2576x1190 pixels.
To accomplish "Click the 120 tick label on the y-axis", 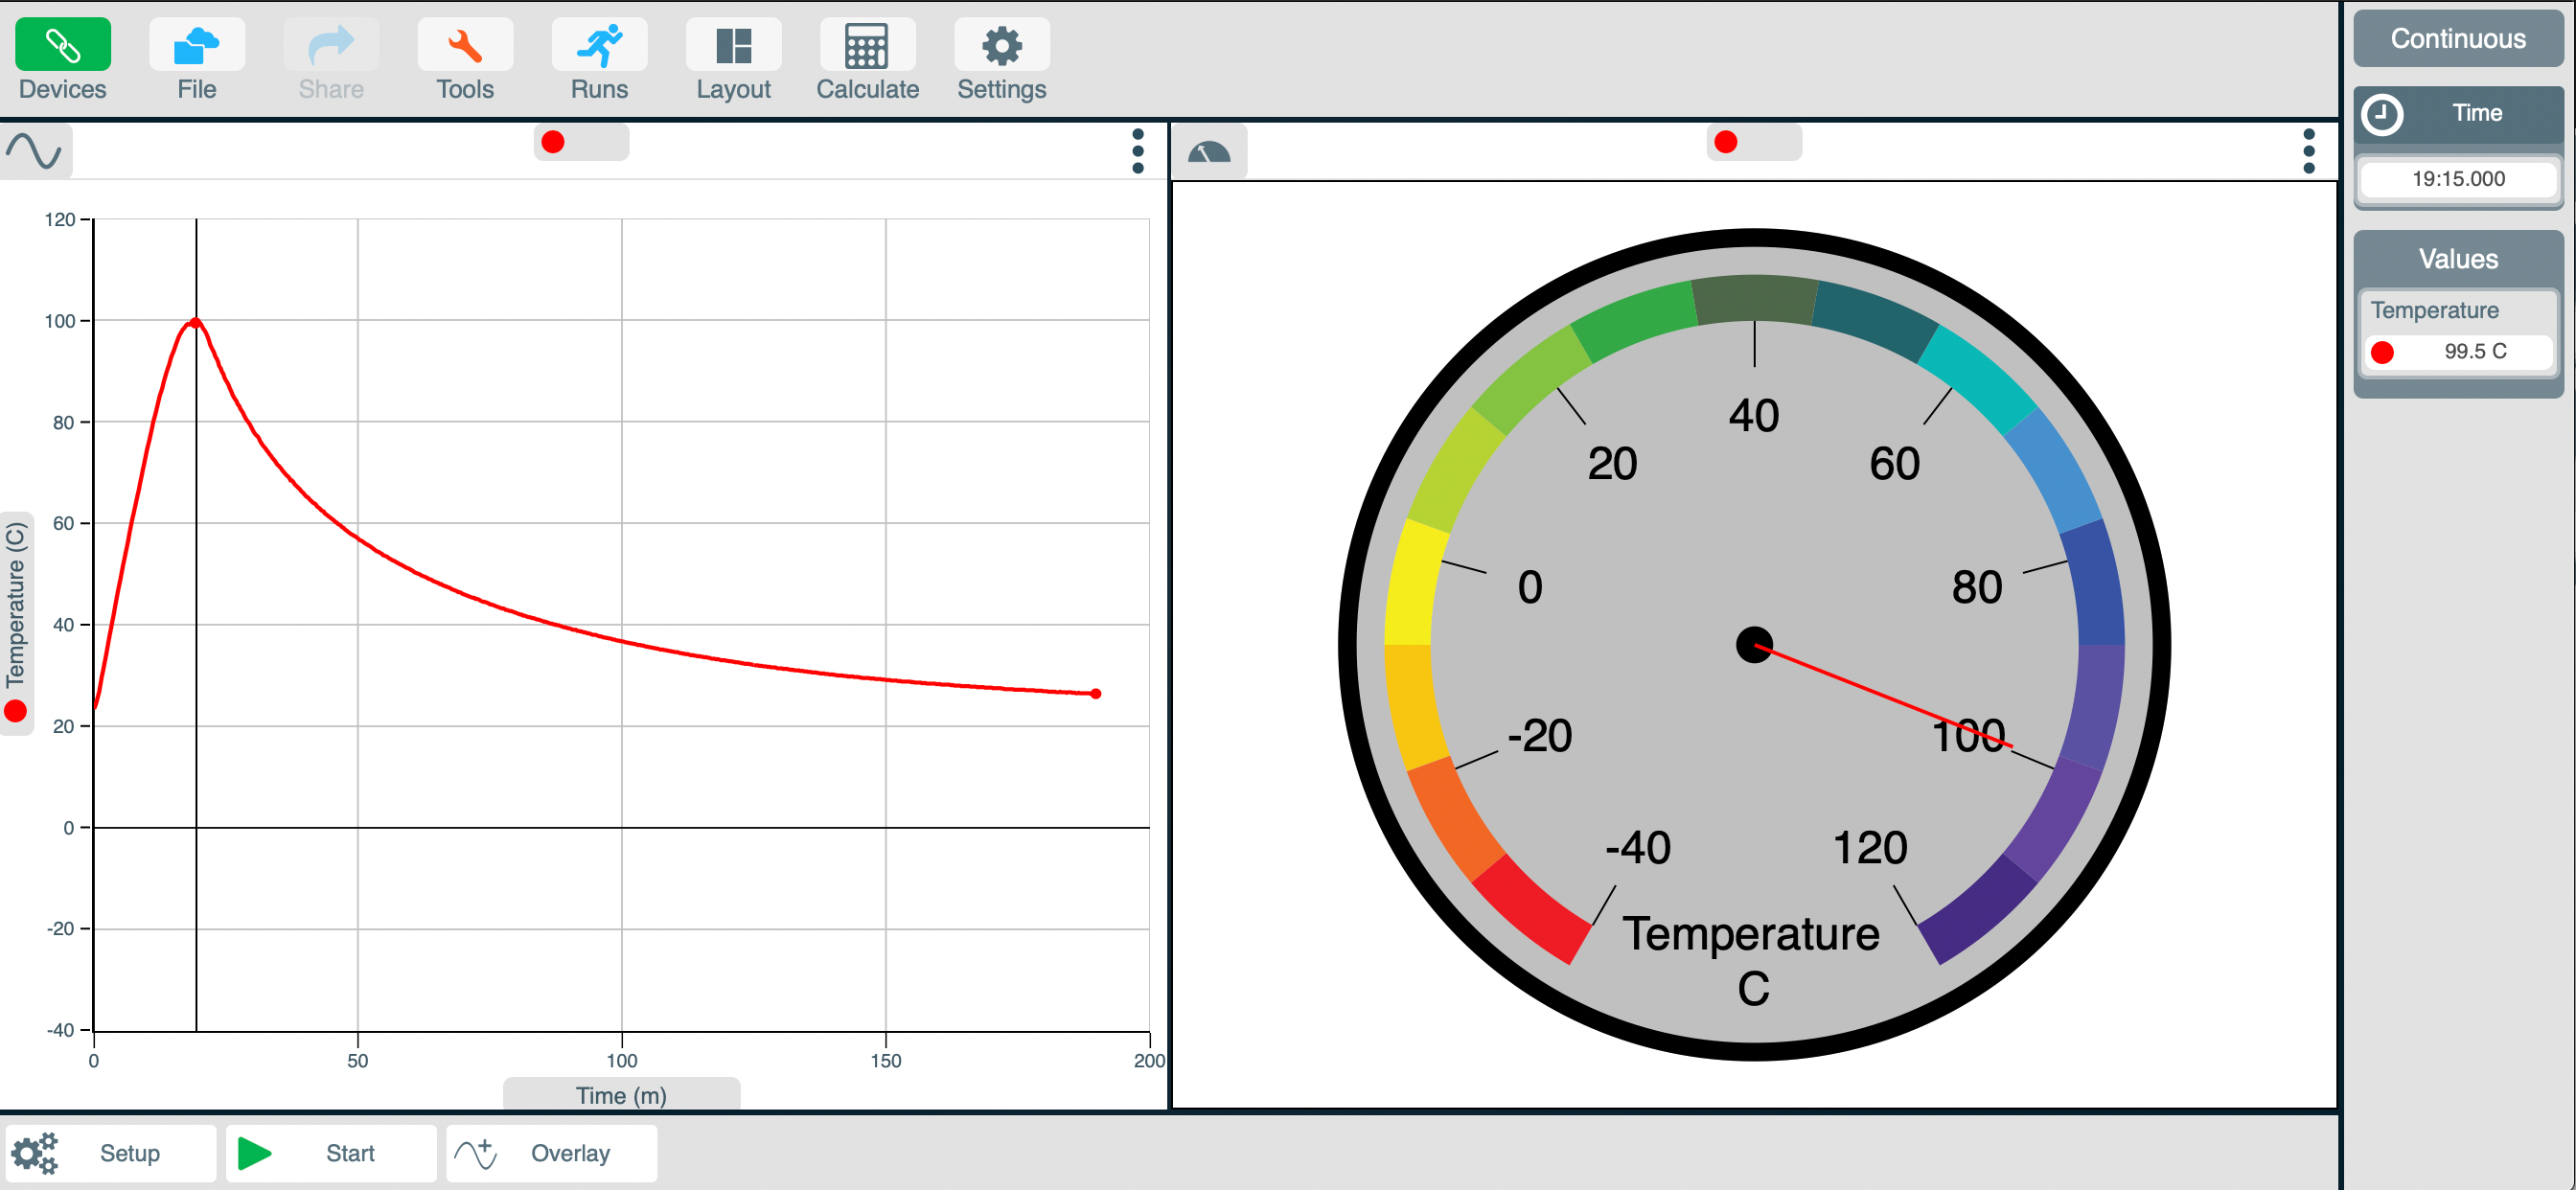I will (x=60, y=219).
